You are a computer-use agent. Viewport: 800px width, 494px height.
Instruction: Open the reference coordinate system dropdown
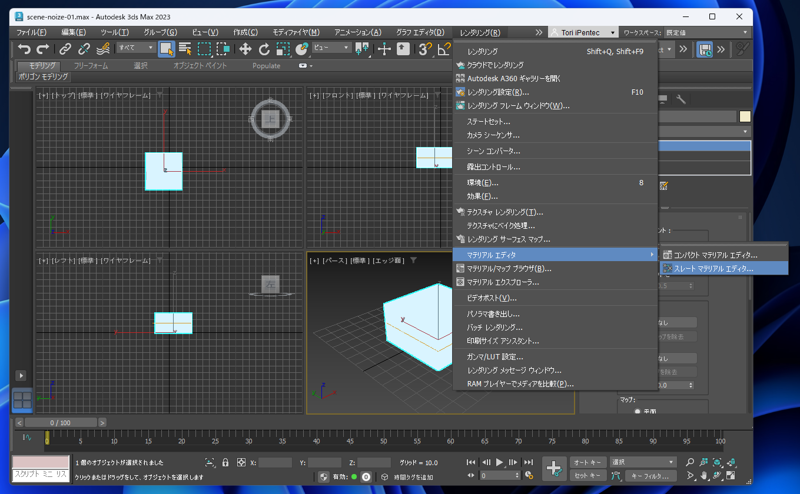coord(331,47)
